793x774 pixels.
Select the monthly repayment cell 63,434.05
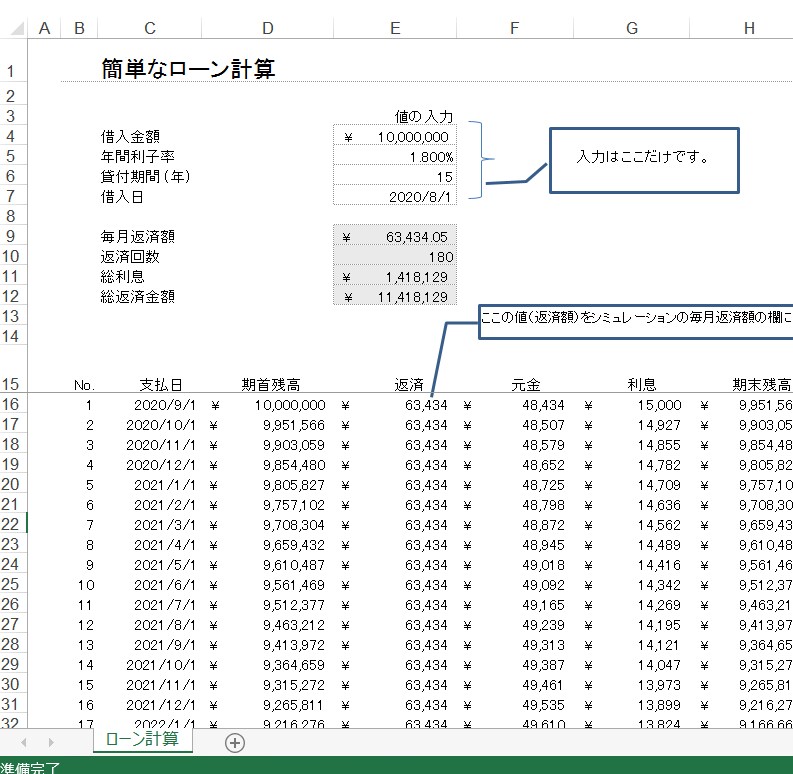395,237
